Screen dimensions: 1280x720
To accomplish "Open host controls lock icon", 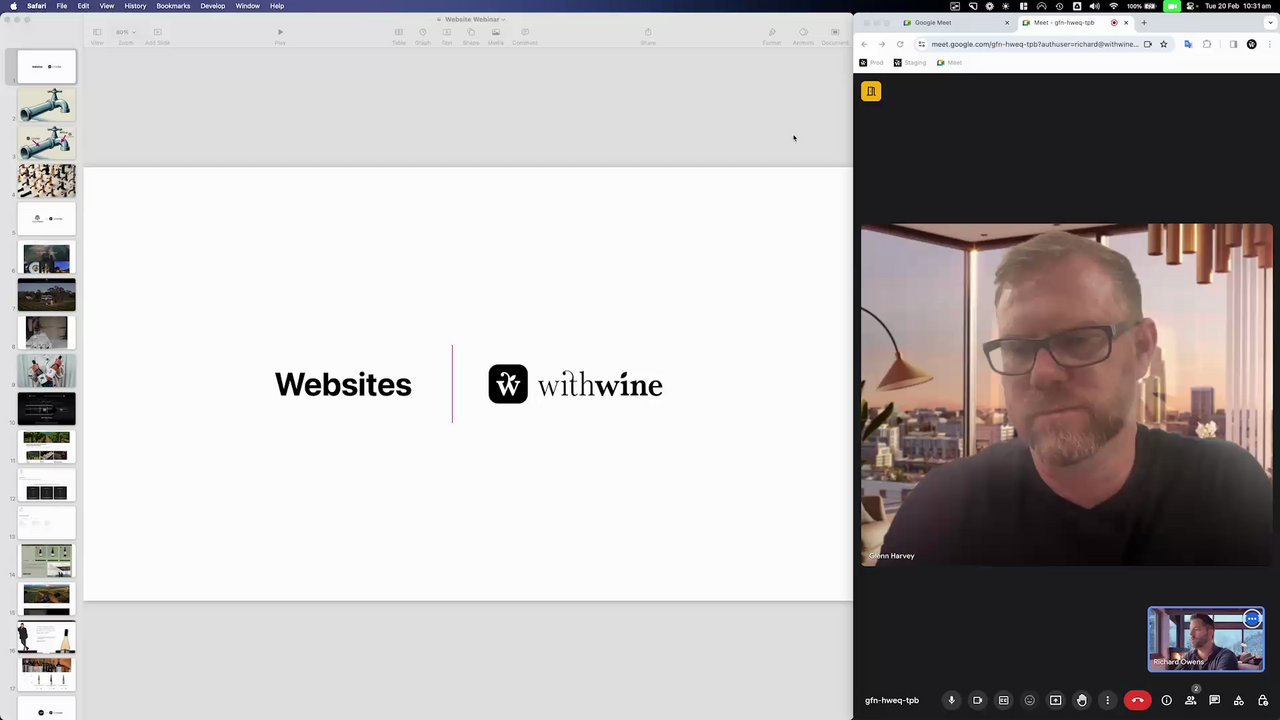I will click(1262, 700).
